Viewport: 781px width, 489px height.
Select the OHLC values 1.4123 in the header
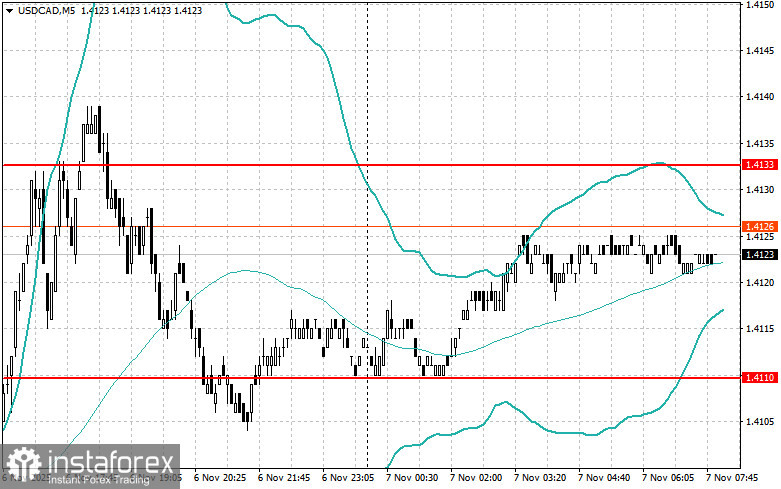click(x=141, y=10)
